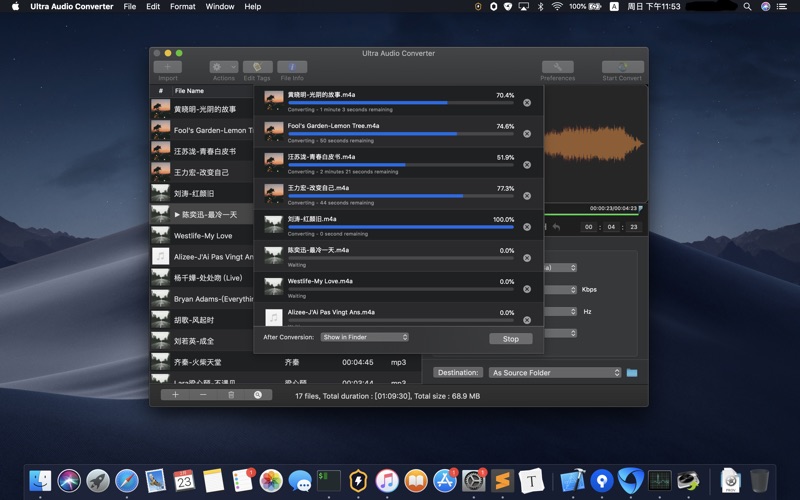
Task: Open Xcode from the Dock
Action: point(572,481)
